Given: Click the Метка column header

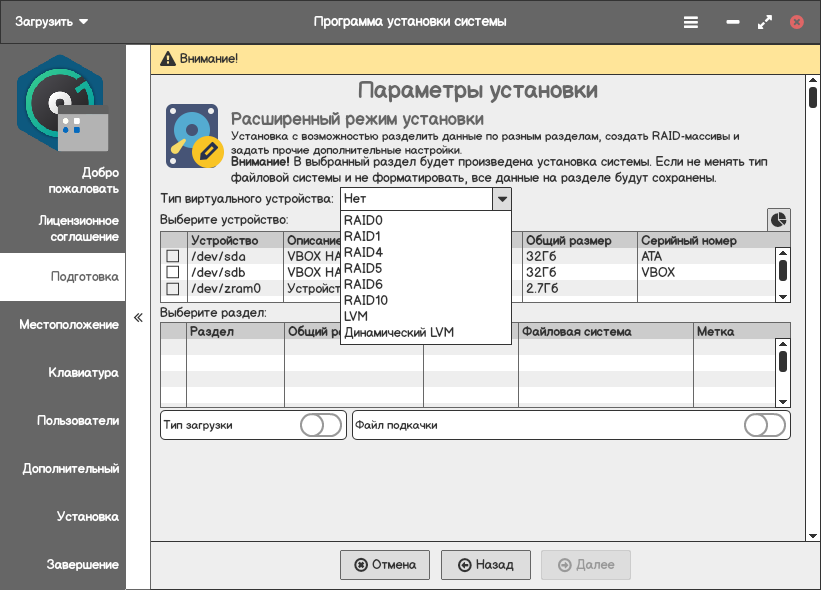Looking at the screenshot, I should click(741, 331).
